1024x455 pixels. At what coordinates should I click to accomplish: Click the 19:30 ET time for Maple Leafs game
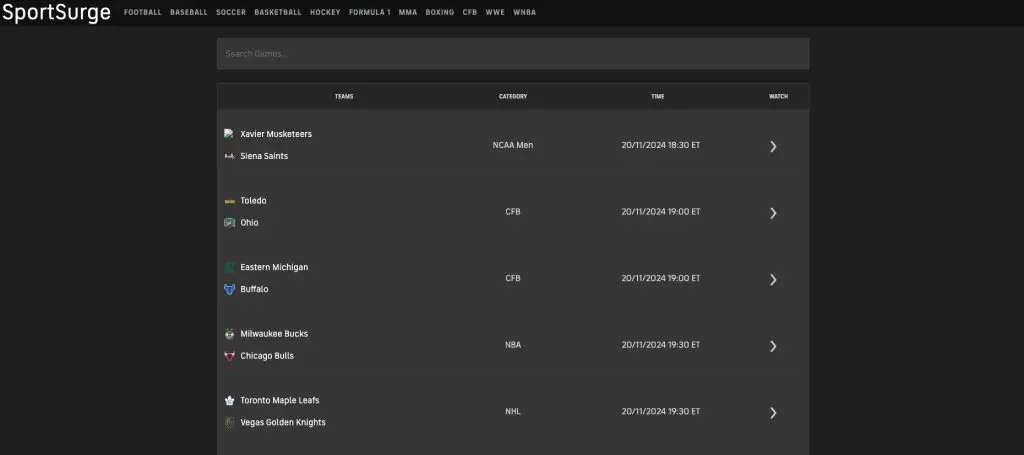[661, 411]
